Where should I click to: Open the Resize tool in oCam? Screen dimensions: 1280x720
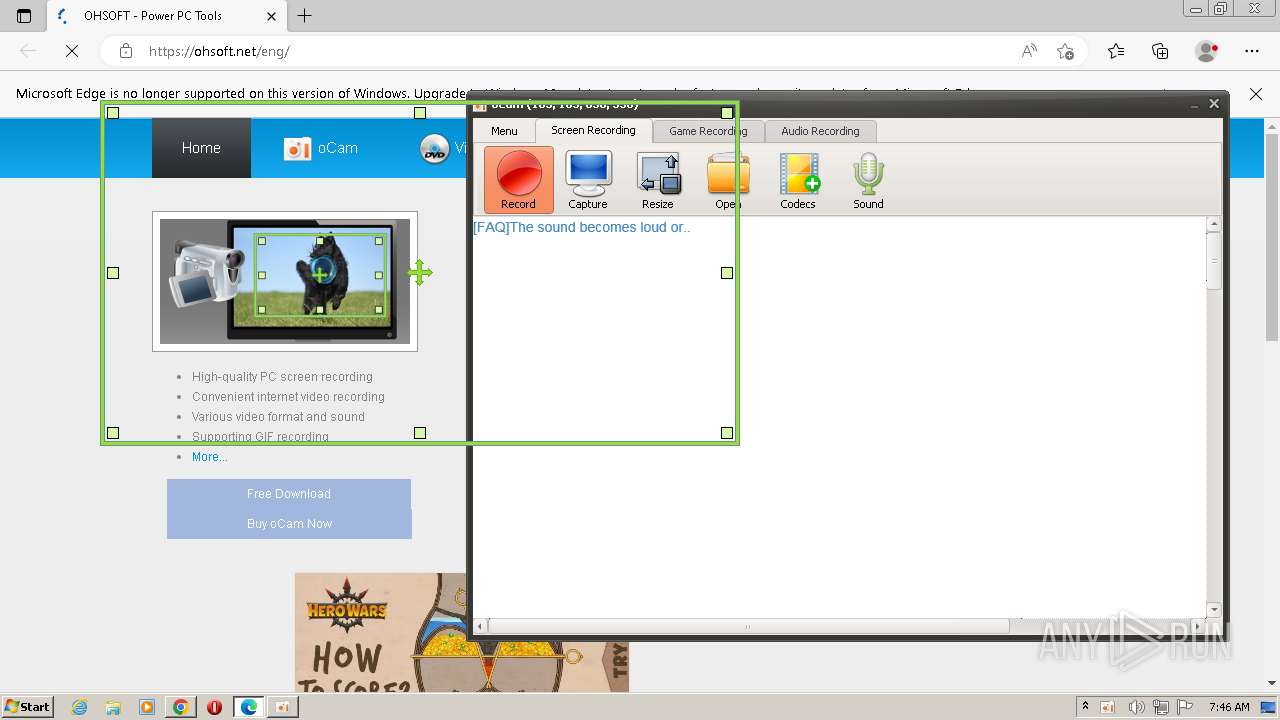click(658, 180)
